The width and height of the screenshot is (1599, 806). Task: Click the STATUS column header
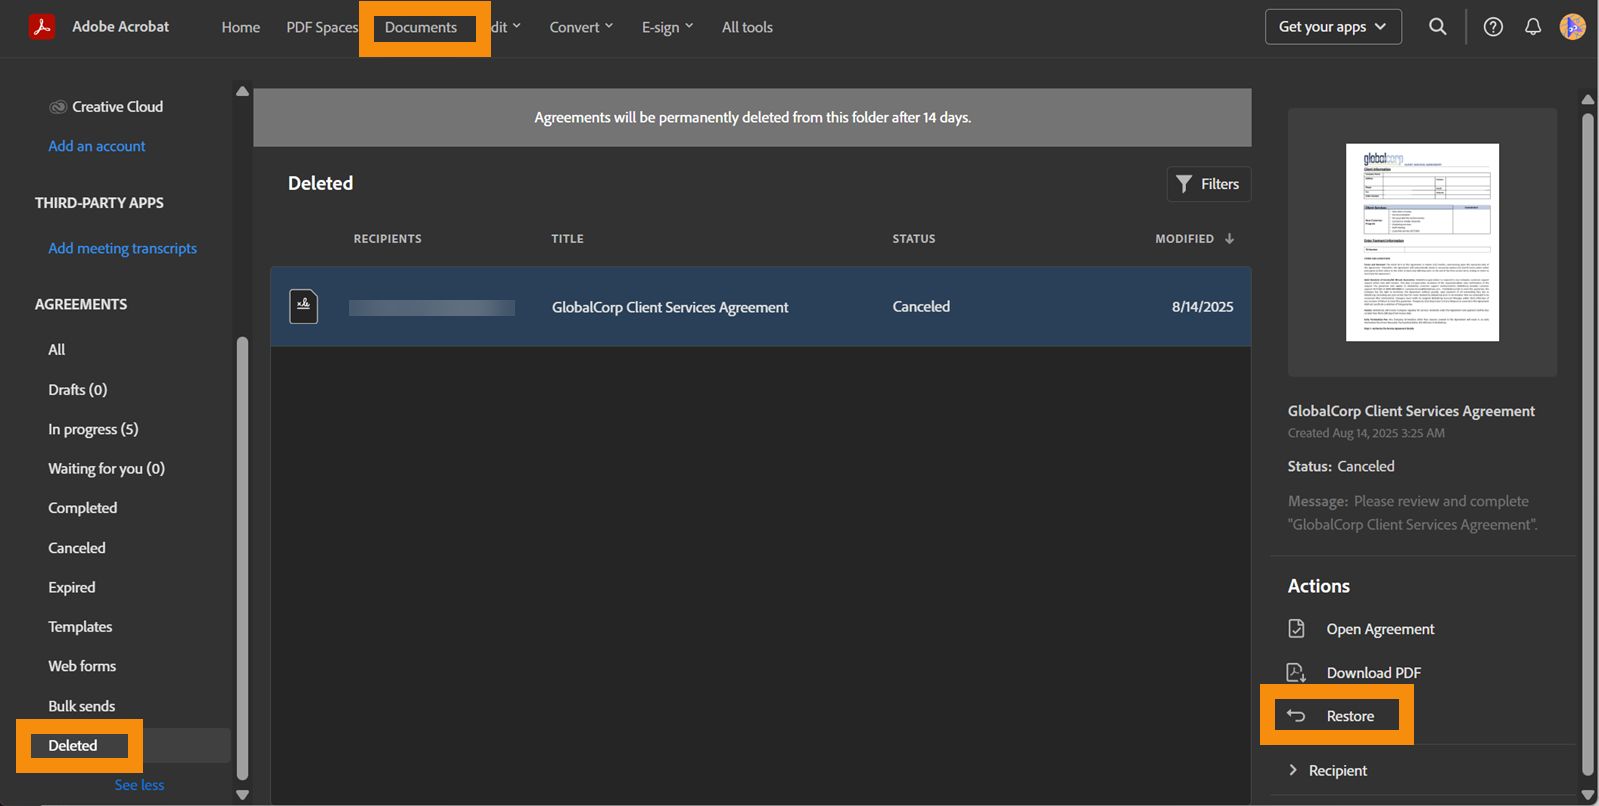coord(914,239)
